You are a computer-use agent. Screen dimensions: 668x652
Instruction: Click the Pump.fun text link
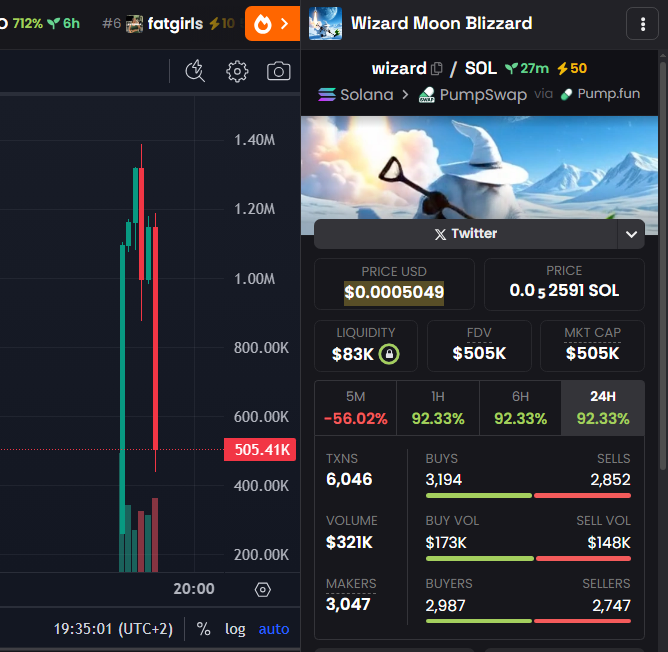pyautogui.click(x=609, y=94)
